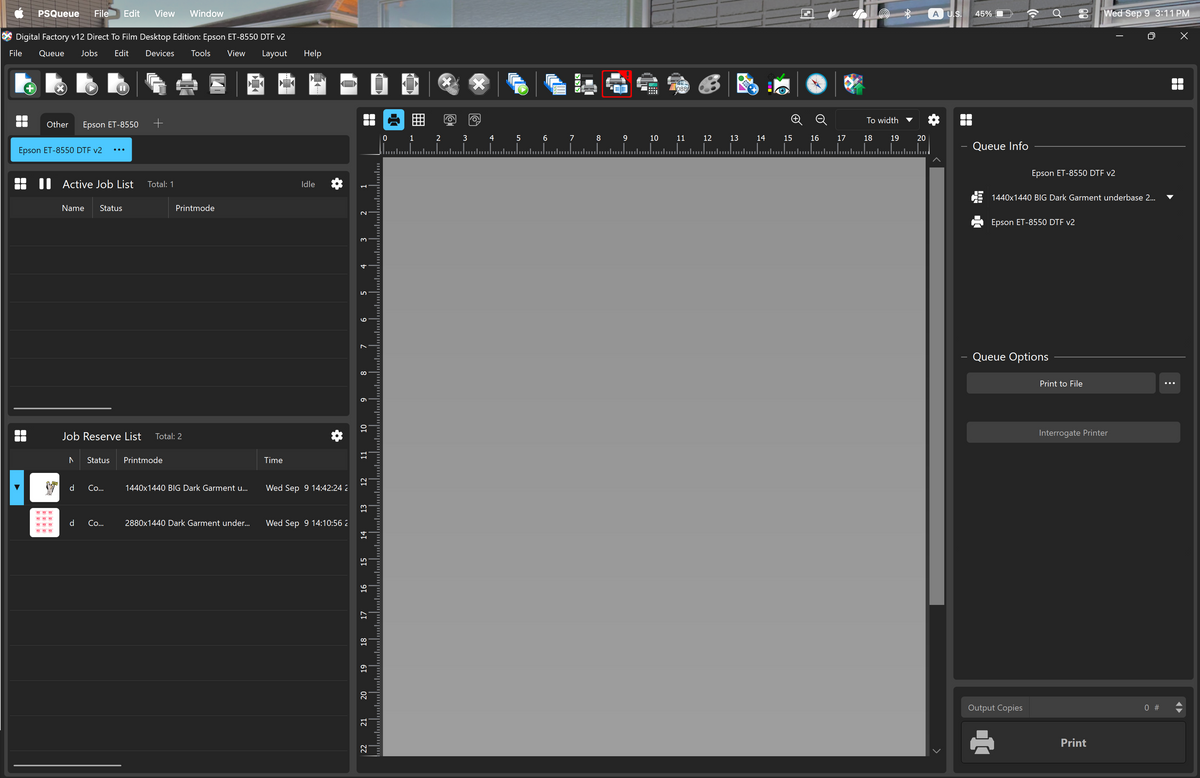Zoom in with the magnifier plus icon
Image resolution: width=1200 pixels, height=778 pixels.
click(x=797, y=120)
